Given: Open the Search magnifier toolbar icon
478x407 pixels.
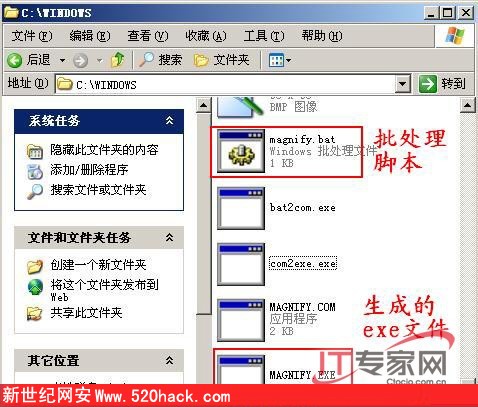Looking at the screenshot, I should (x=146, y=60).
